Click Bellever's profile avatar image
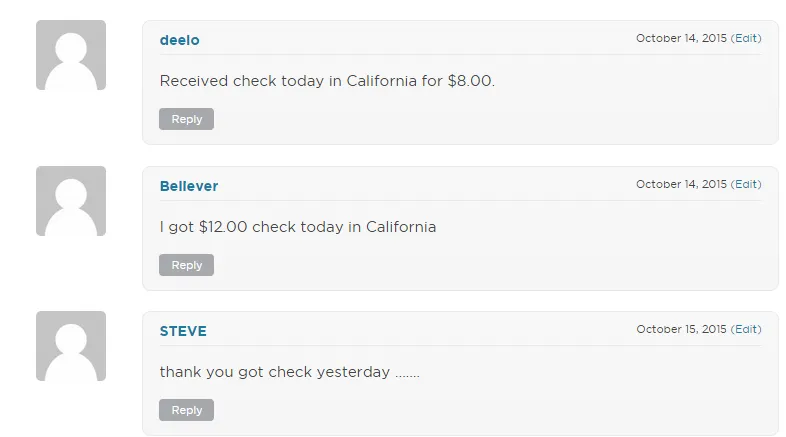The height and width of the screenshot is (437, 786). click(70, 201)
